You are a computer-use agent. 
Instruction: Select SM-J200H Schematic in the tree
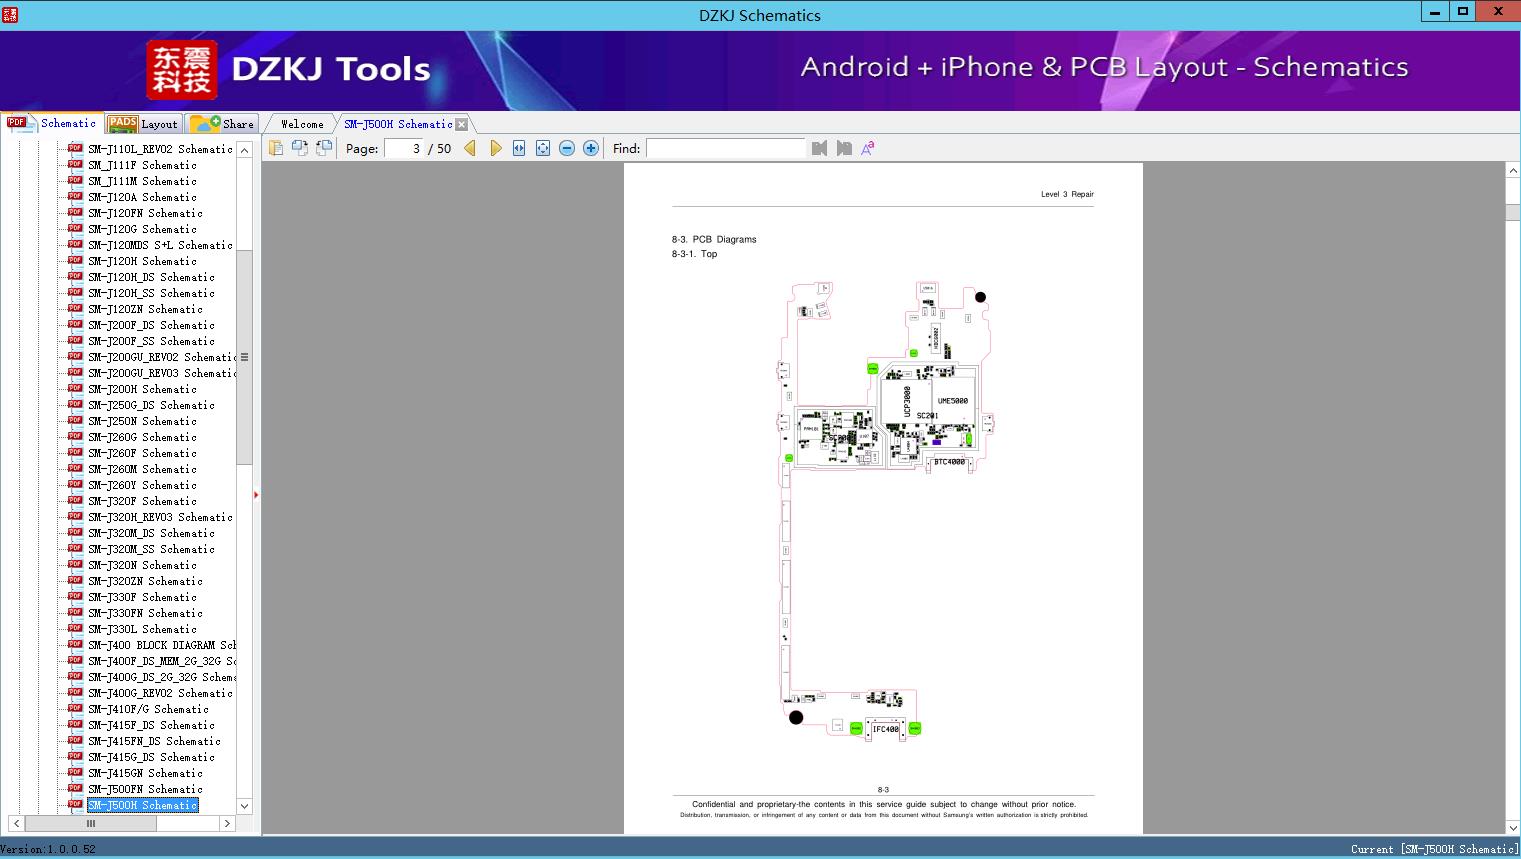point(142,389)
